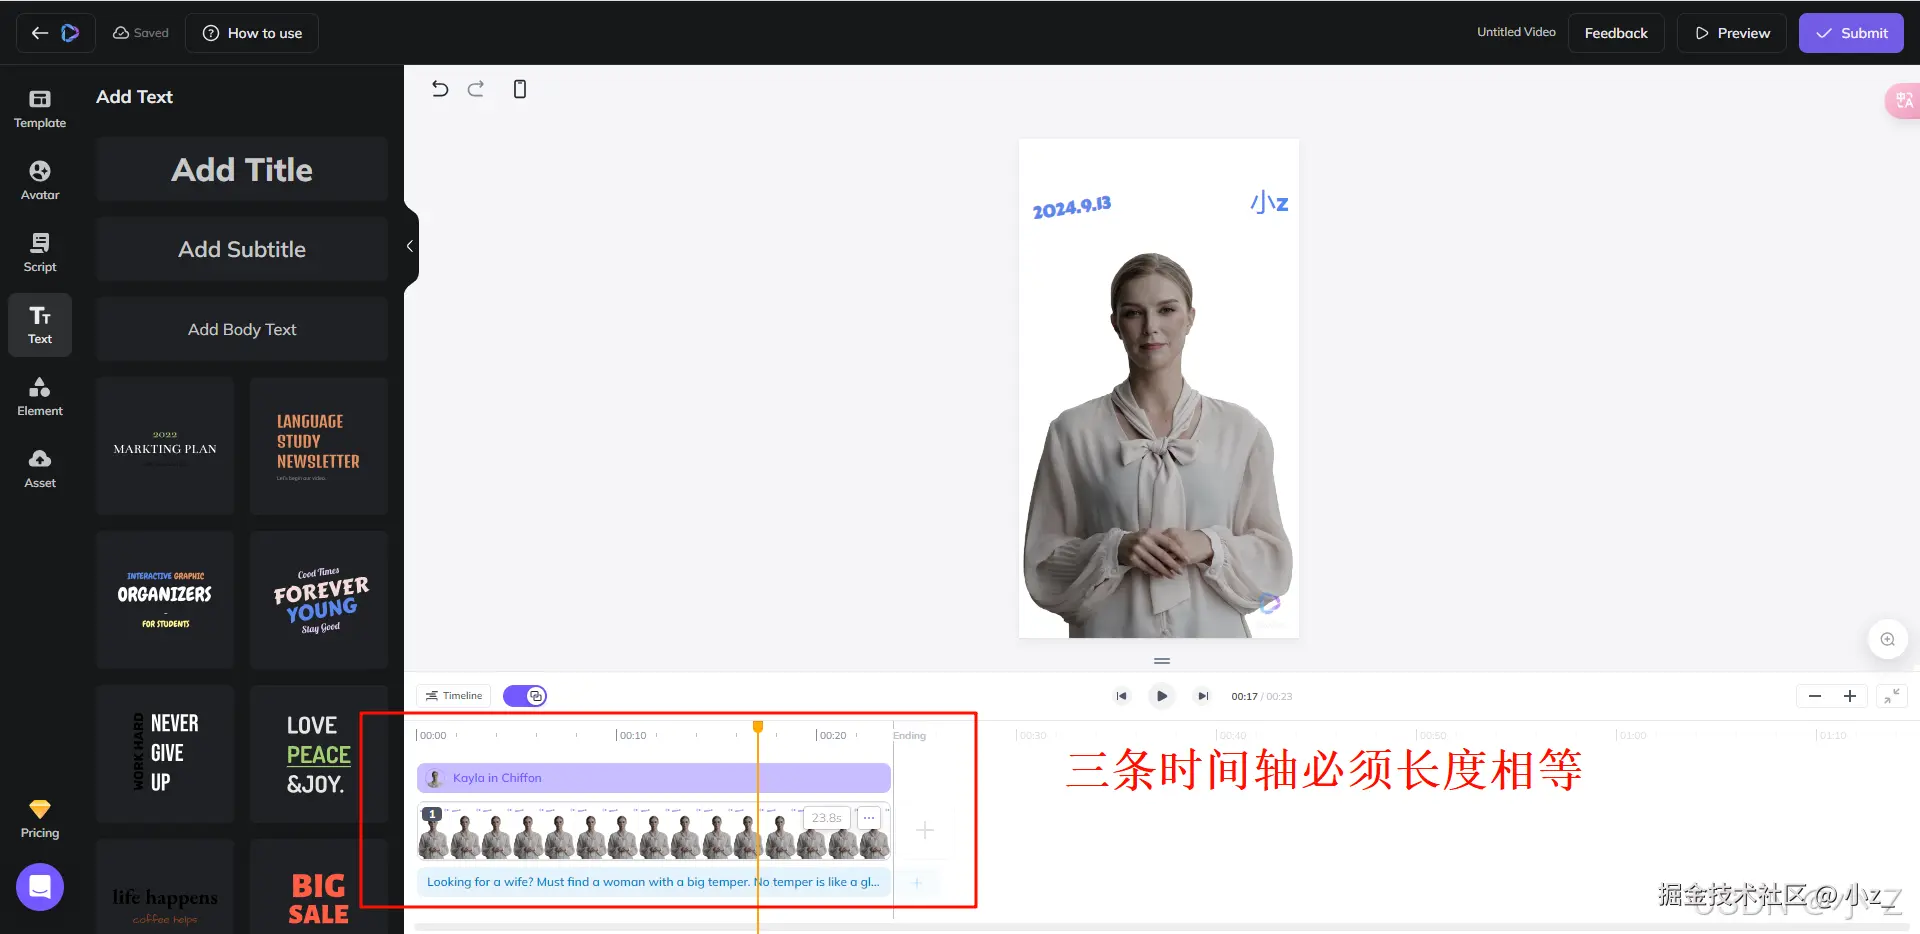Image resolution: width=1920 pixels, height=934 pixels.
Task: Select the 'Looking for a wife?' subtitle track
Action: [x=650, y=881]
